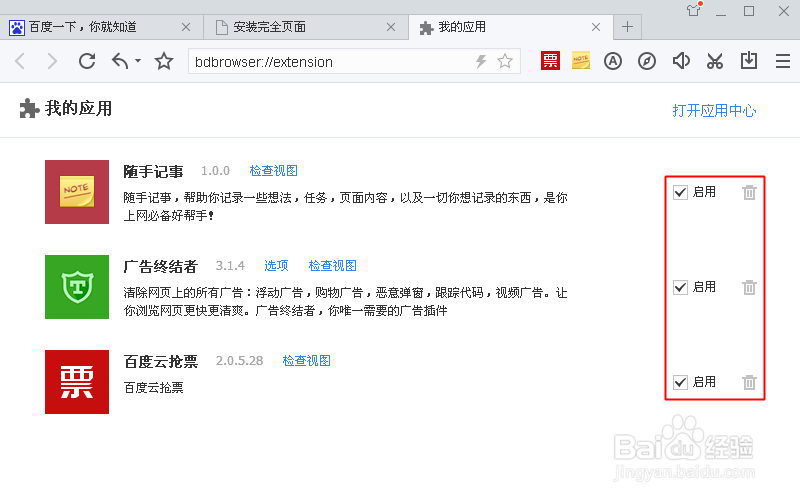The width and height of the screenshot is (800, 500).
Task: Maximize the browser window
Action: click(x=749, y=11)
